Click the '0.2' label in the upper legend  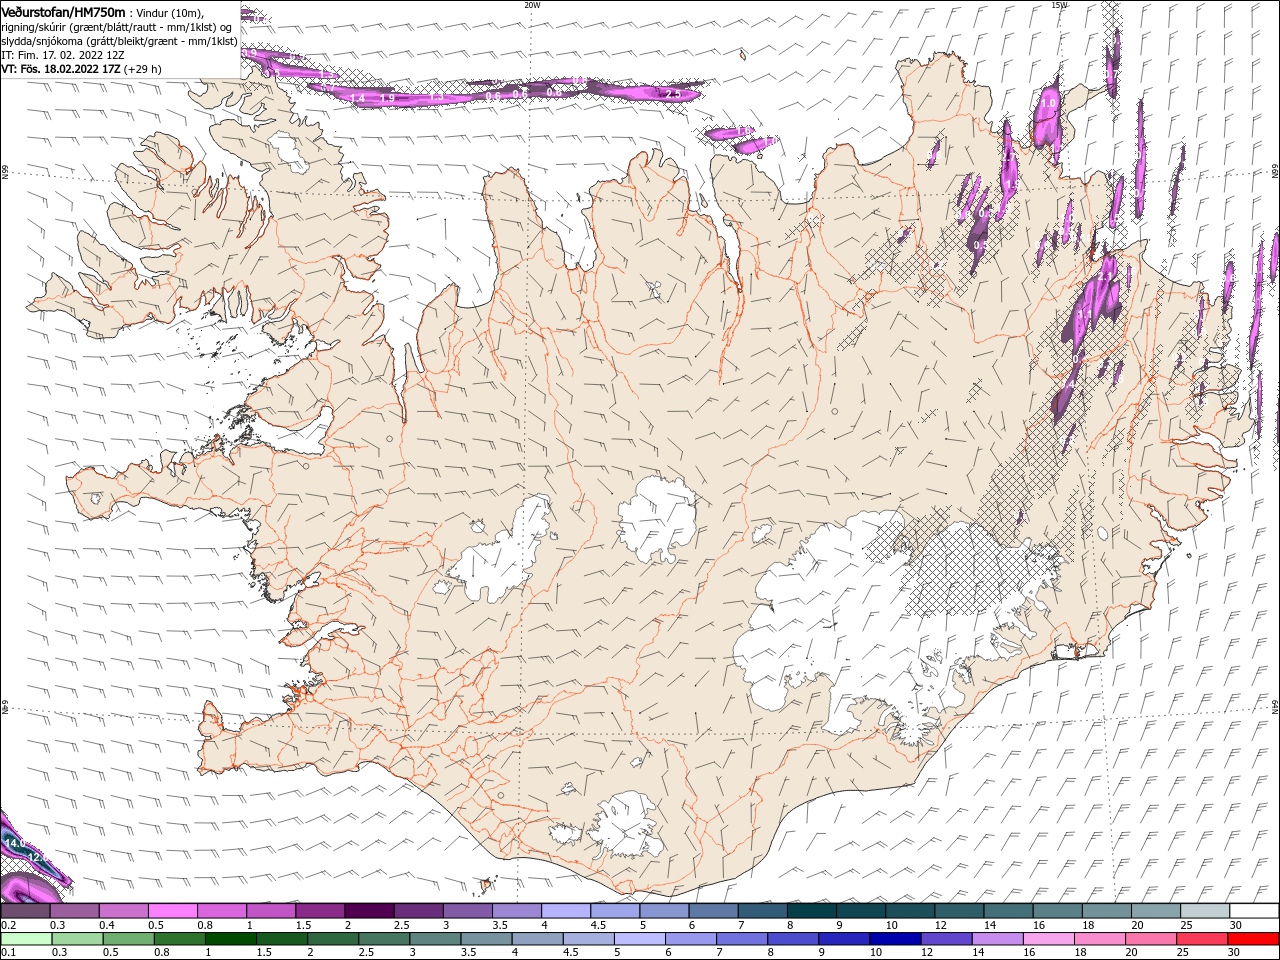coord(8,925)
